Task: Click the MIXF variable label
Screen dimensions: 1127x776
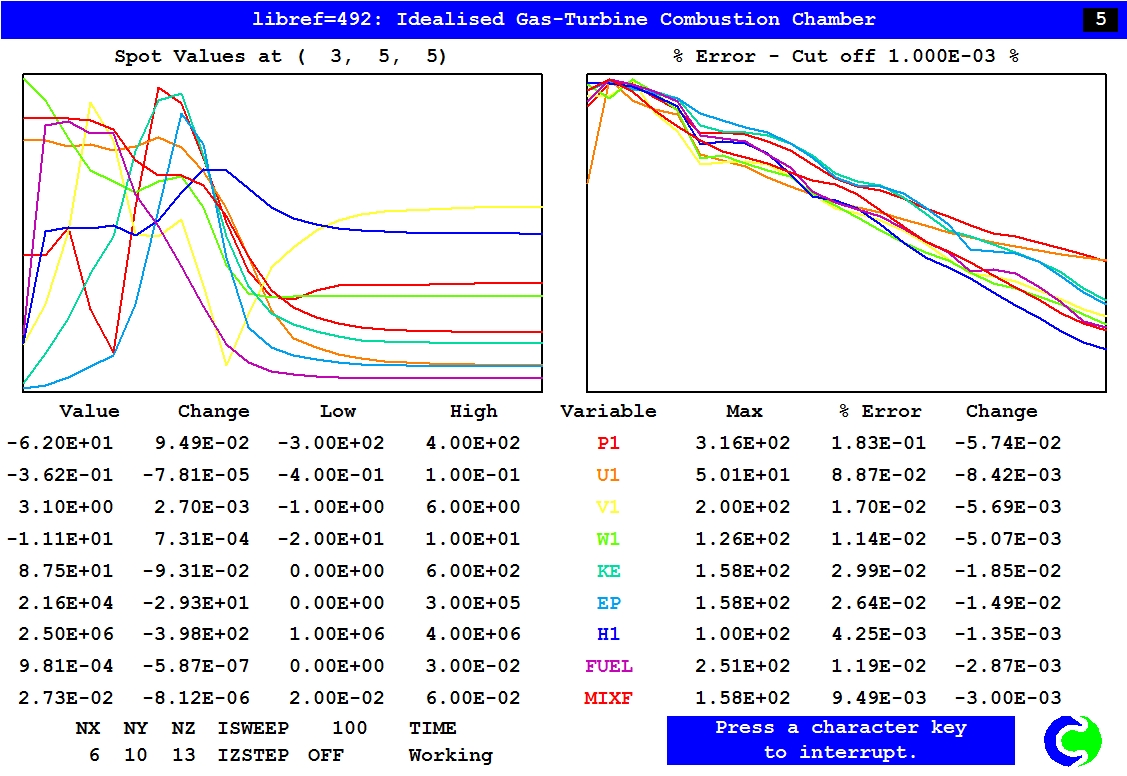Action: click(608, 698)
